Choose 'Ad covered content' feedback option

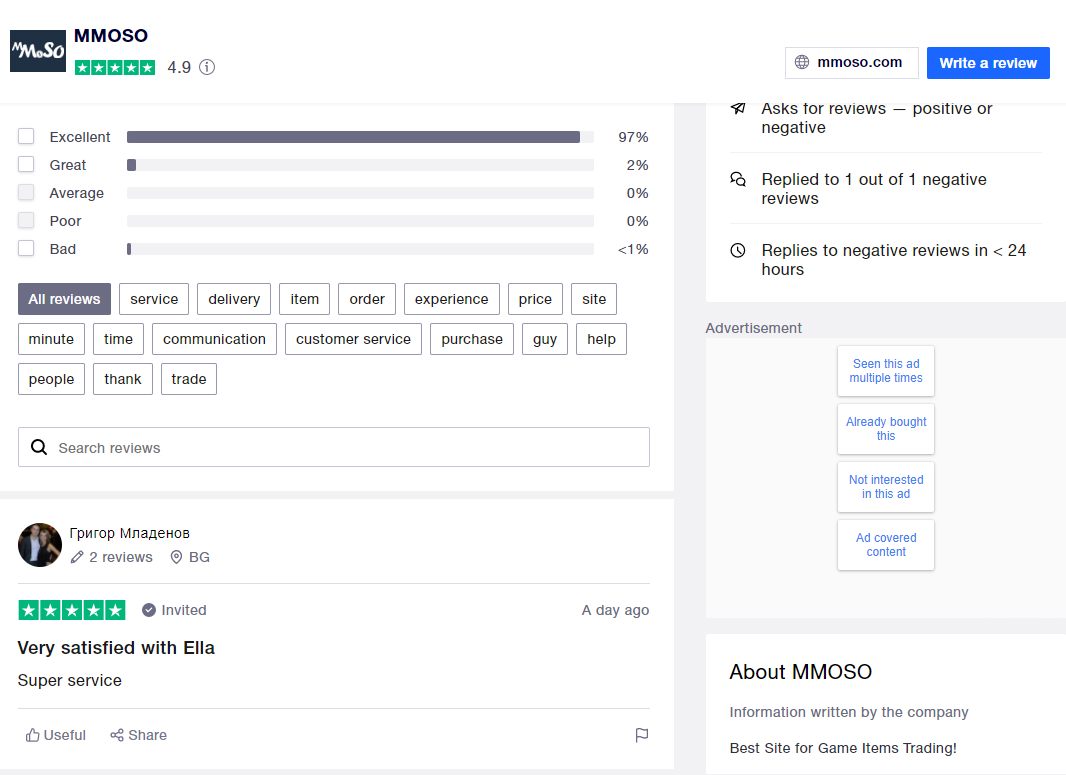tap(886, 545)
